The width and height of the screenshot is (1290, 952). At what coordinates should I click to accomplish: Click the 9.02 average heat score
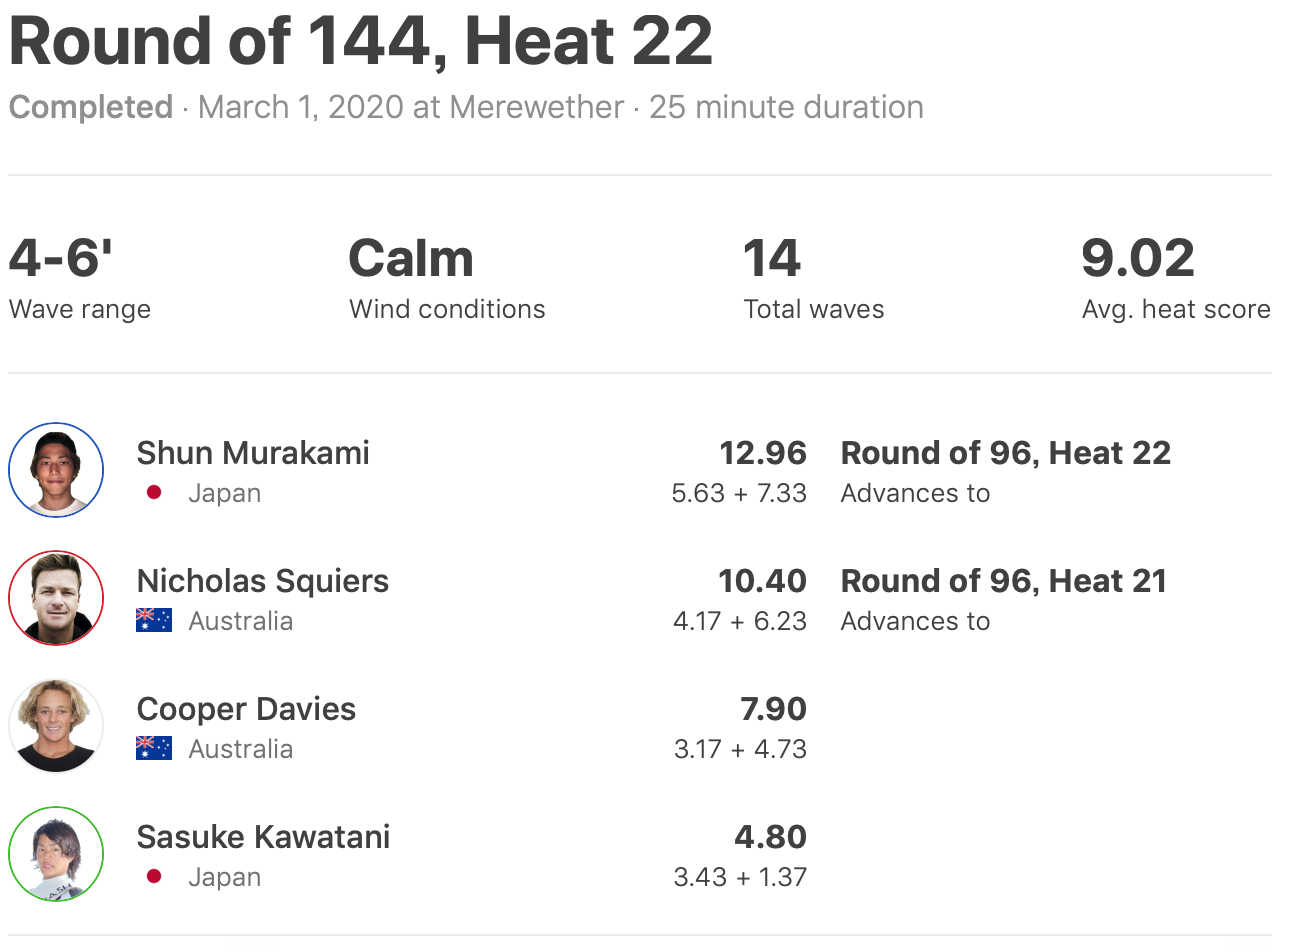(1138, 259)
